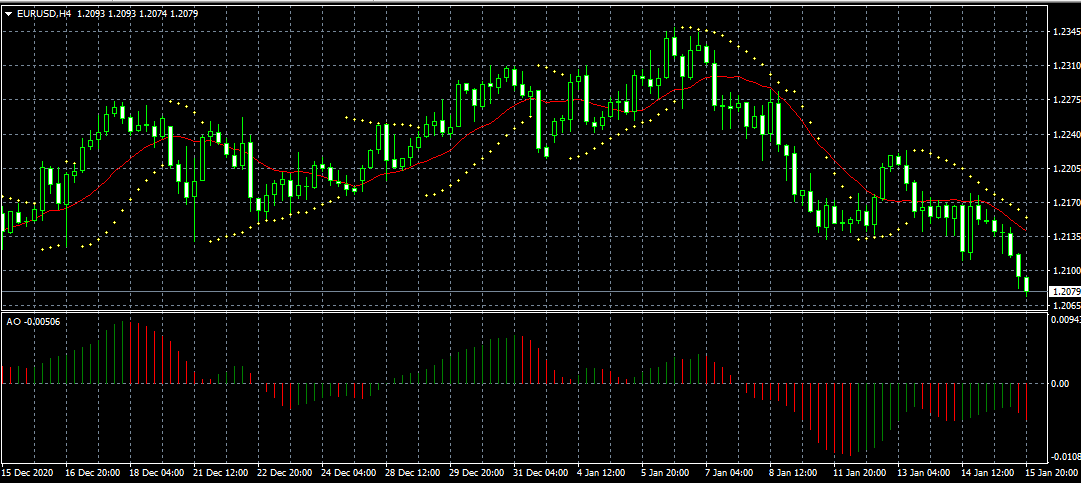Click the 1.2275 price scale label
The height and width of the screenshot is (483, 1081).
point(1065,100)
